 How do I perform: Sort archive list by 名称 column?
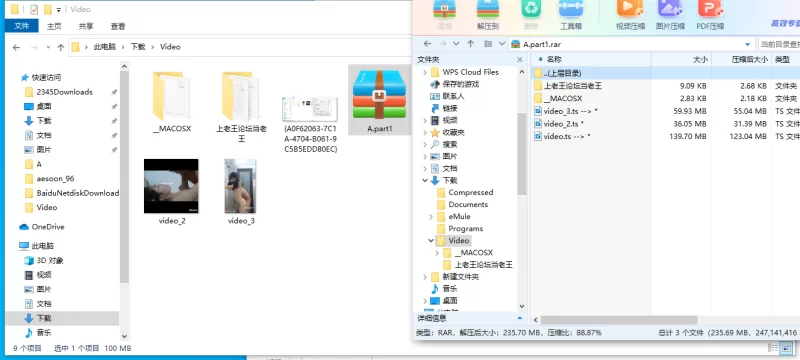tap(554, 60)
